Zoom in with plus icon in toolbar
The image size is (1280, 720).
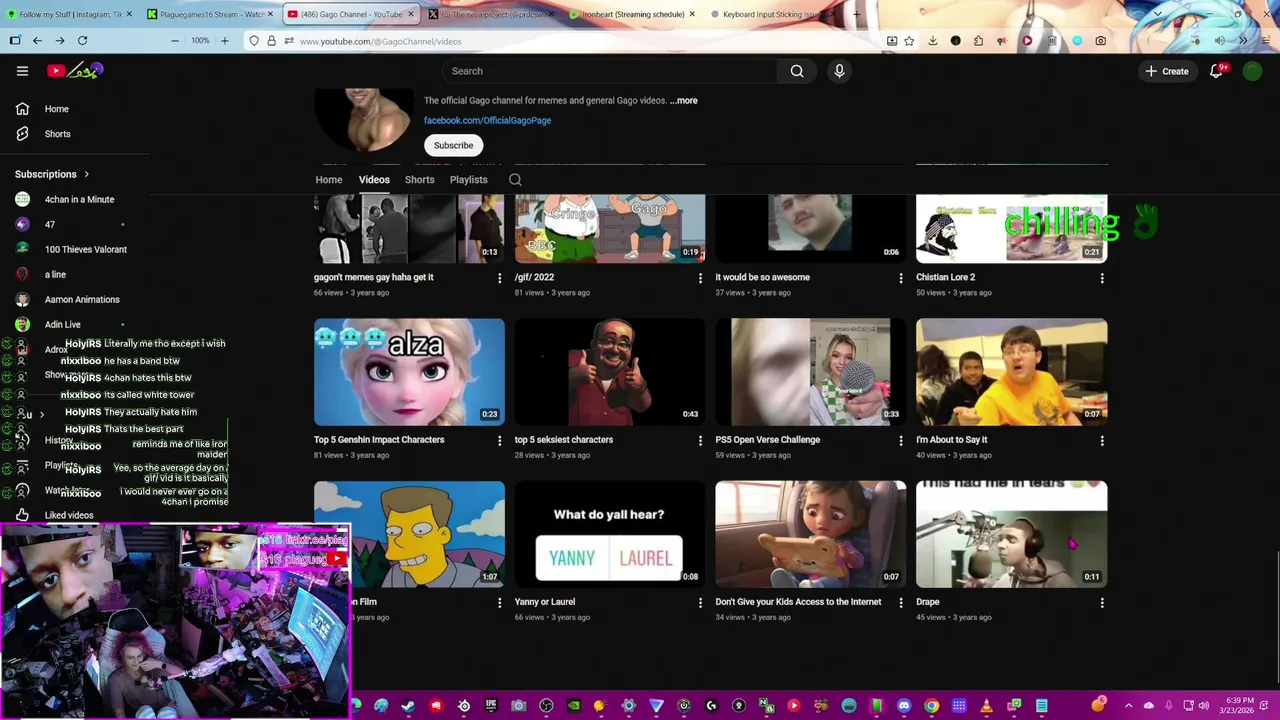click(224, 41)
